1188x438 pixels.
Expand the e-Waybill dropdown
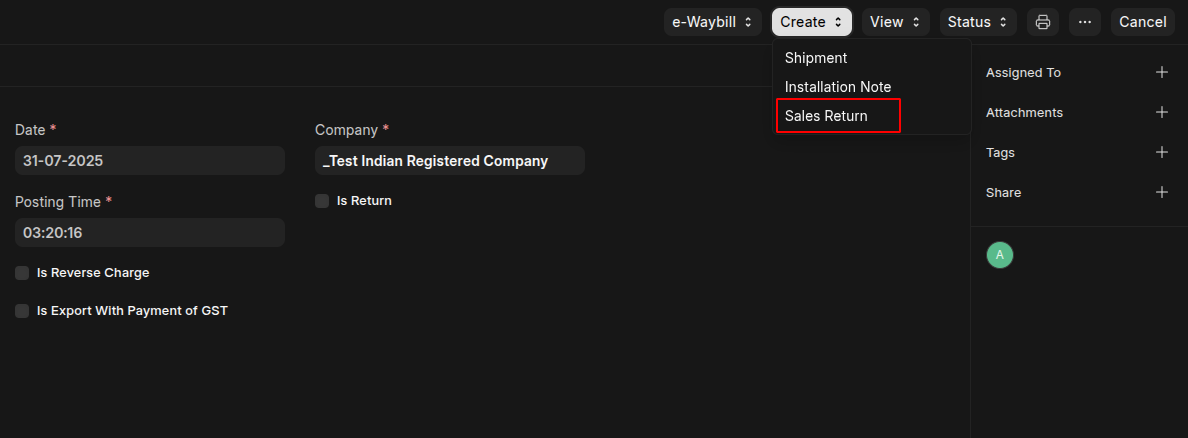click(712, 22)
